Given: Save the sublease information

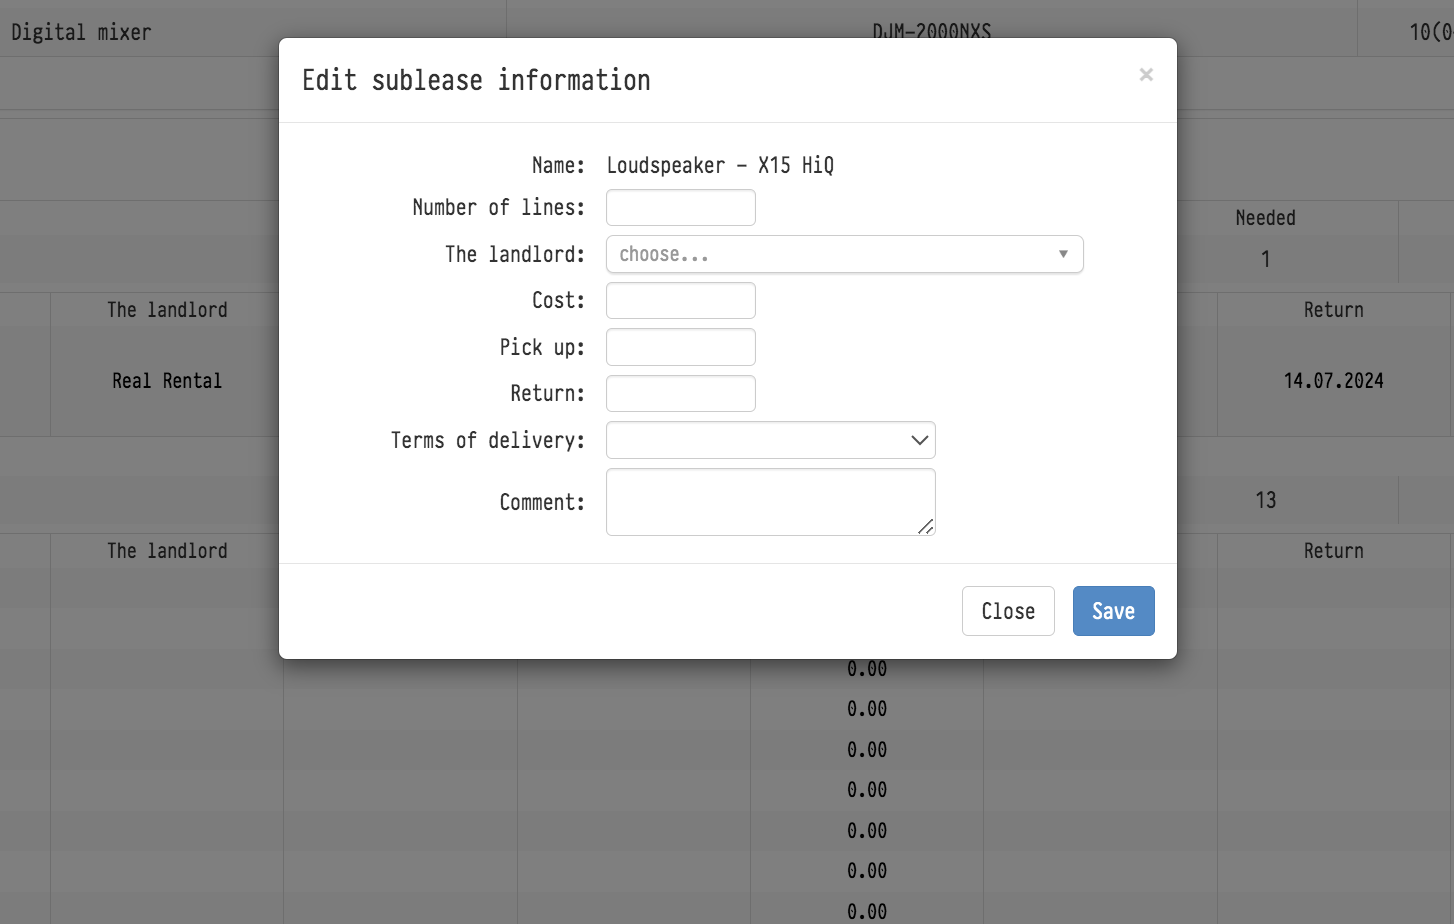Looking at the screenshot, I should 1113,611.
